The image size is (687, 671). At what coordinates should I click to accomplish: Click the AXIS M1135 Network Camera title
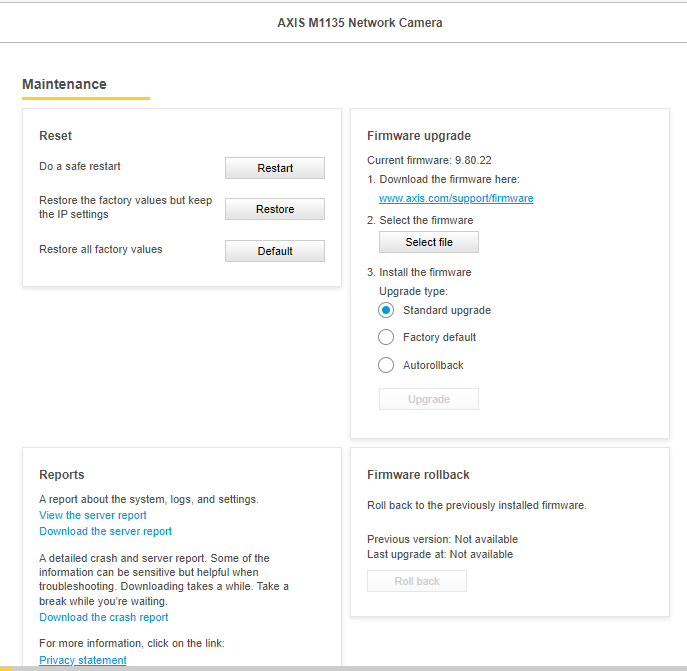click(359, 22)
